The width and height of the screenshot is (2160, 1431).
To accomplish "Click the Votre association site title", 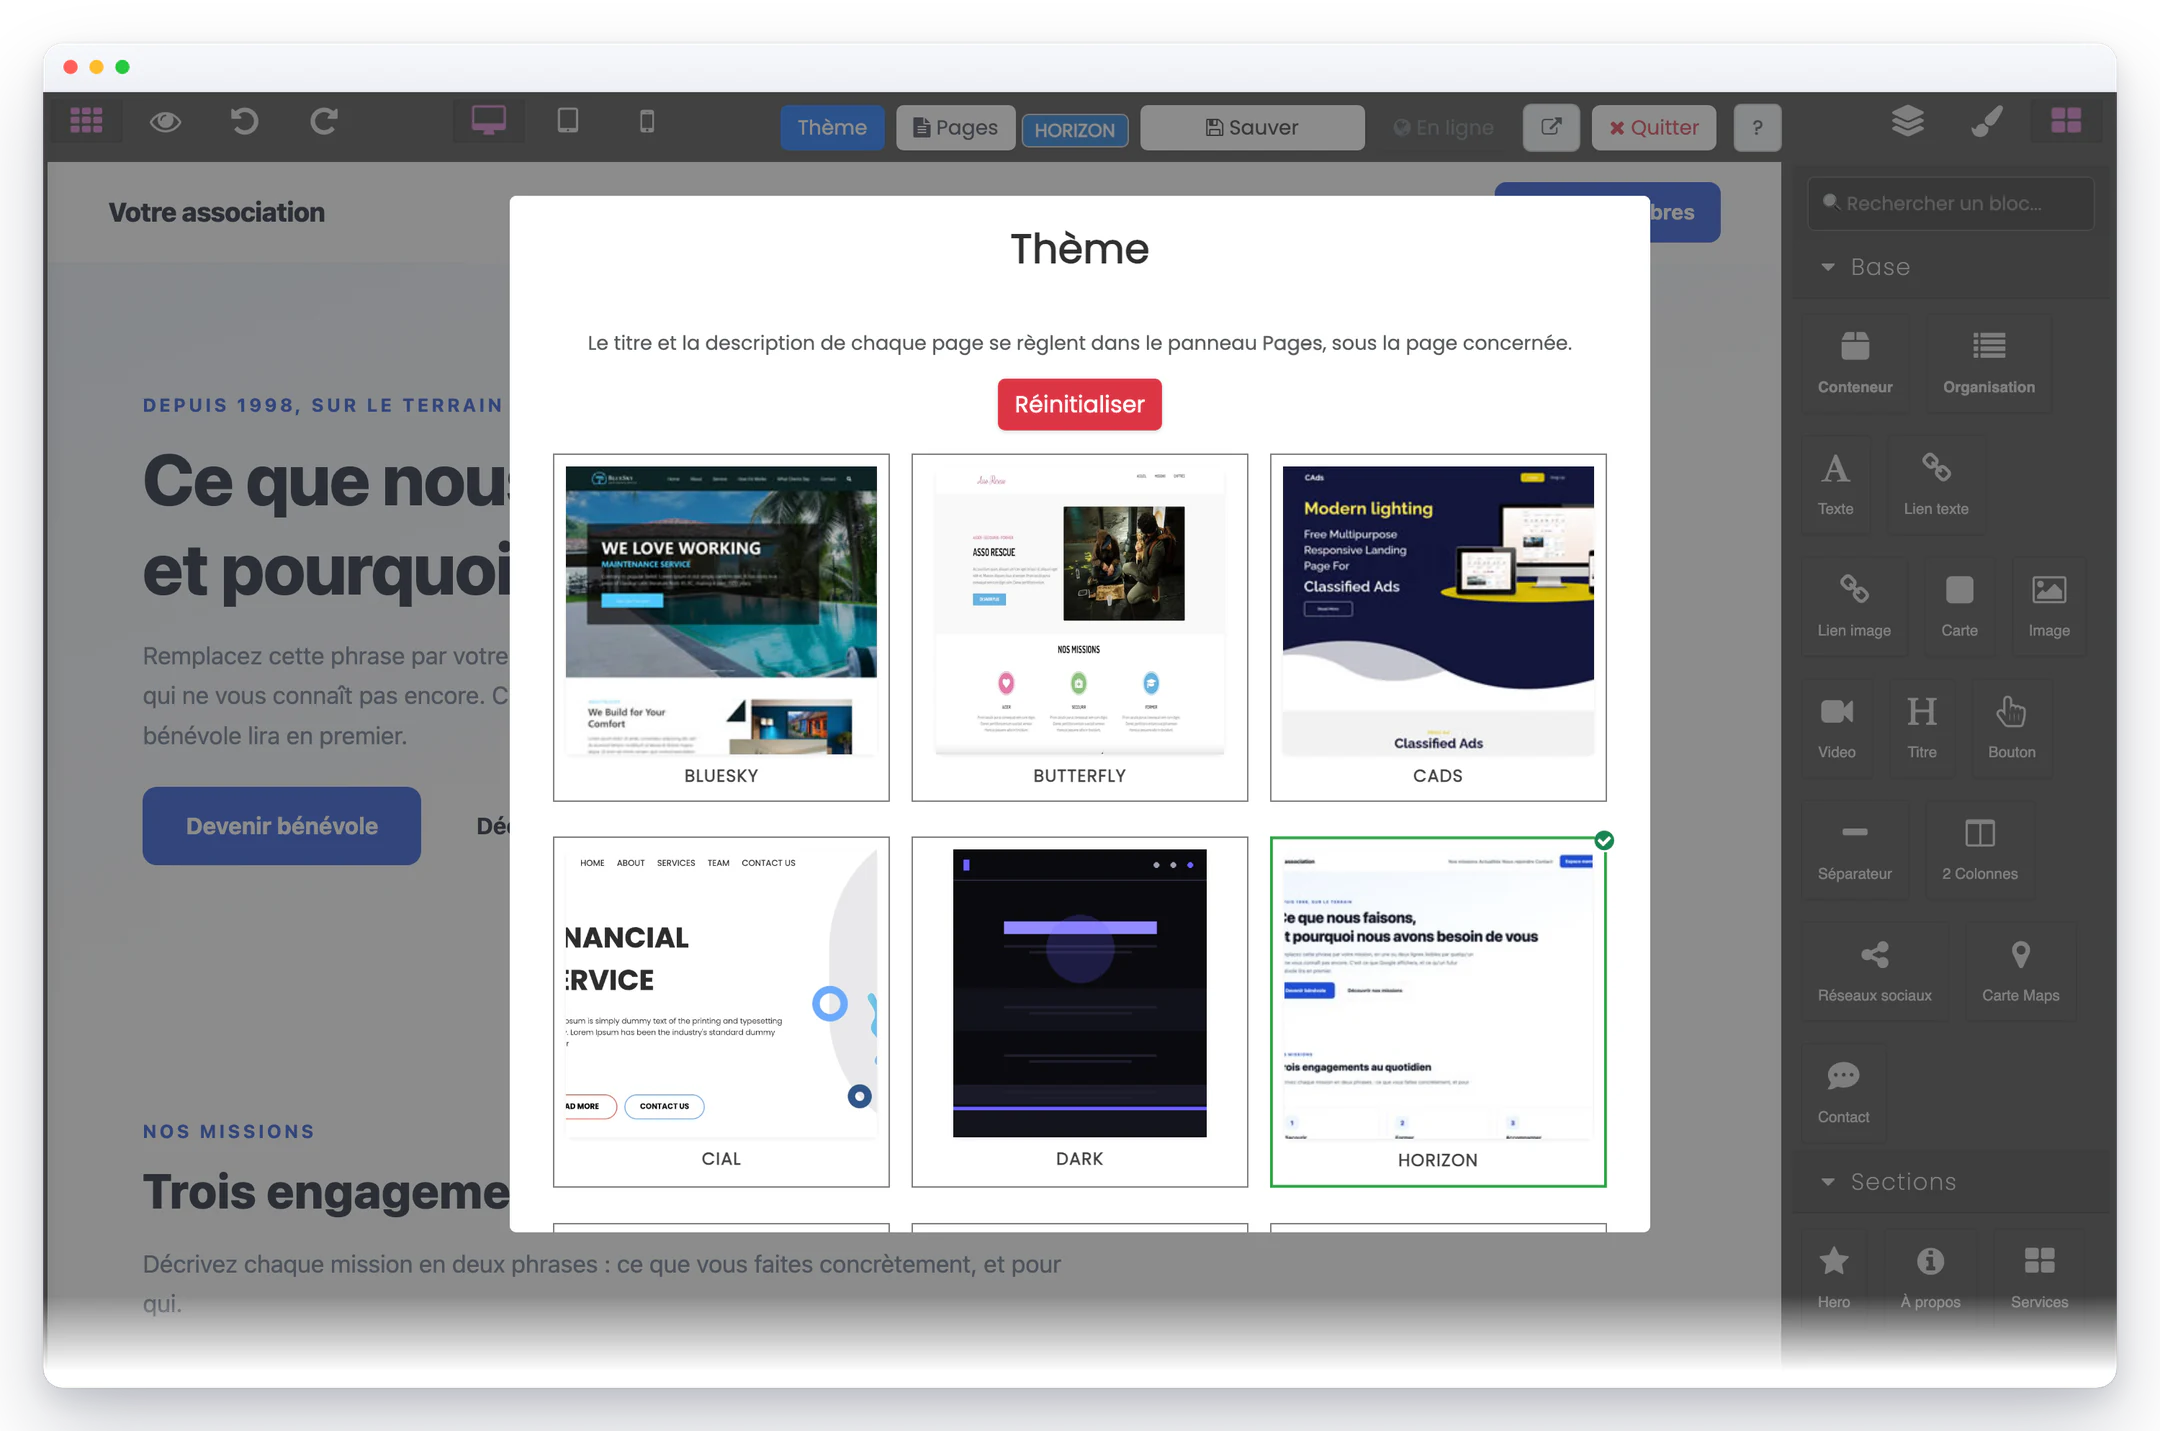I will point(217,212).
